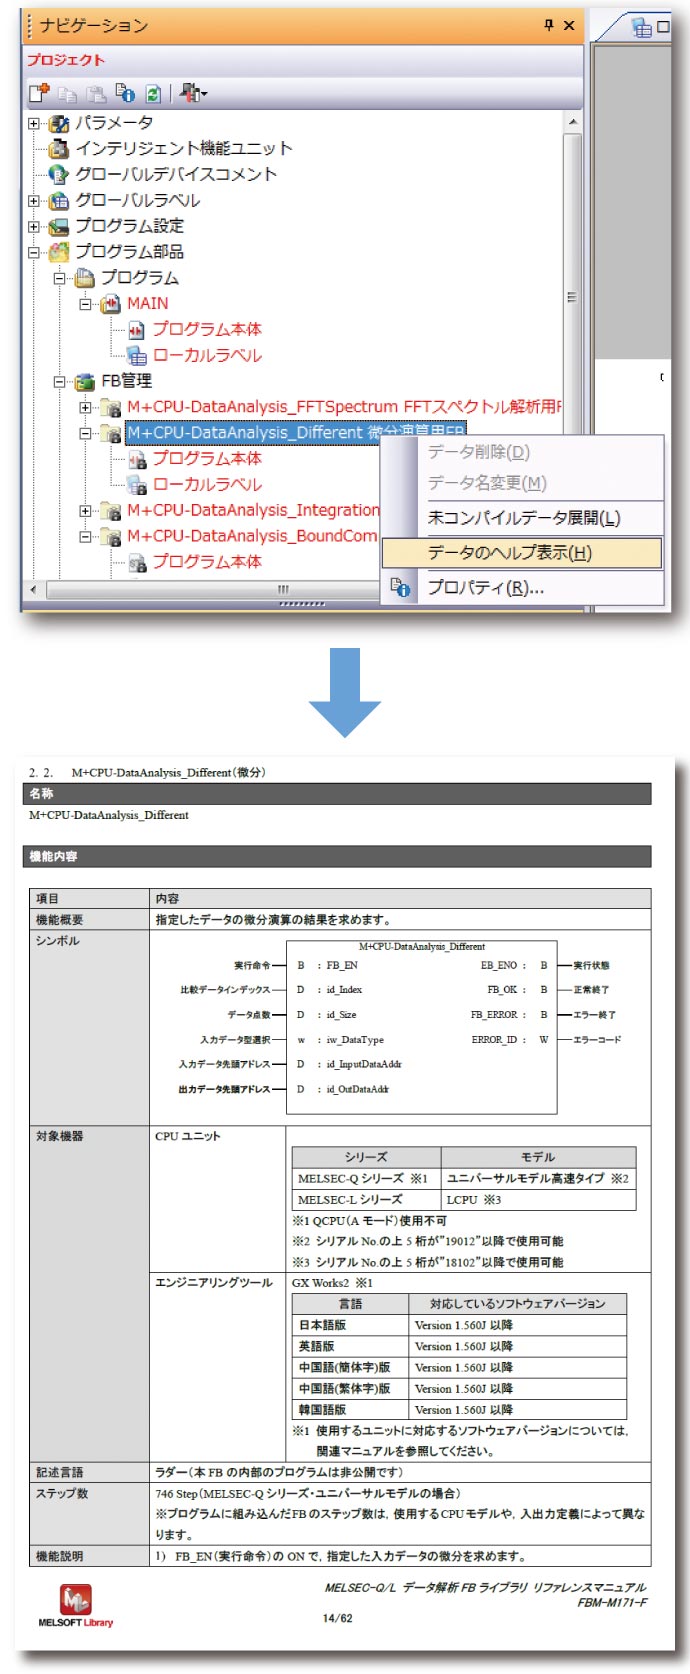The height and width of the screenshot is (1674, 690).
Task: Click ローカルラベル icon under DataAnalysis_Different
Action: coord(137,485)
